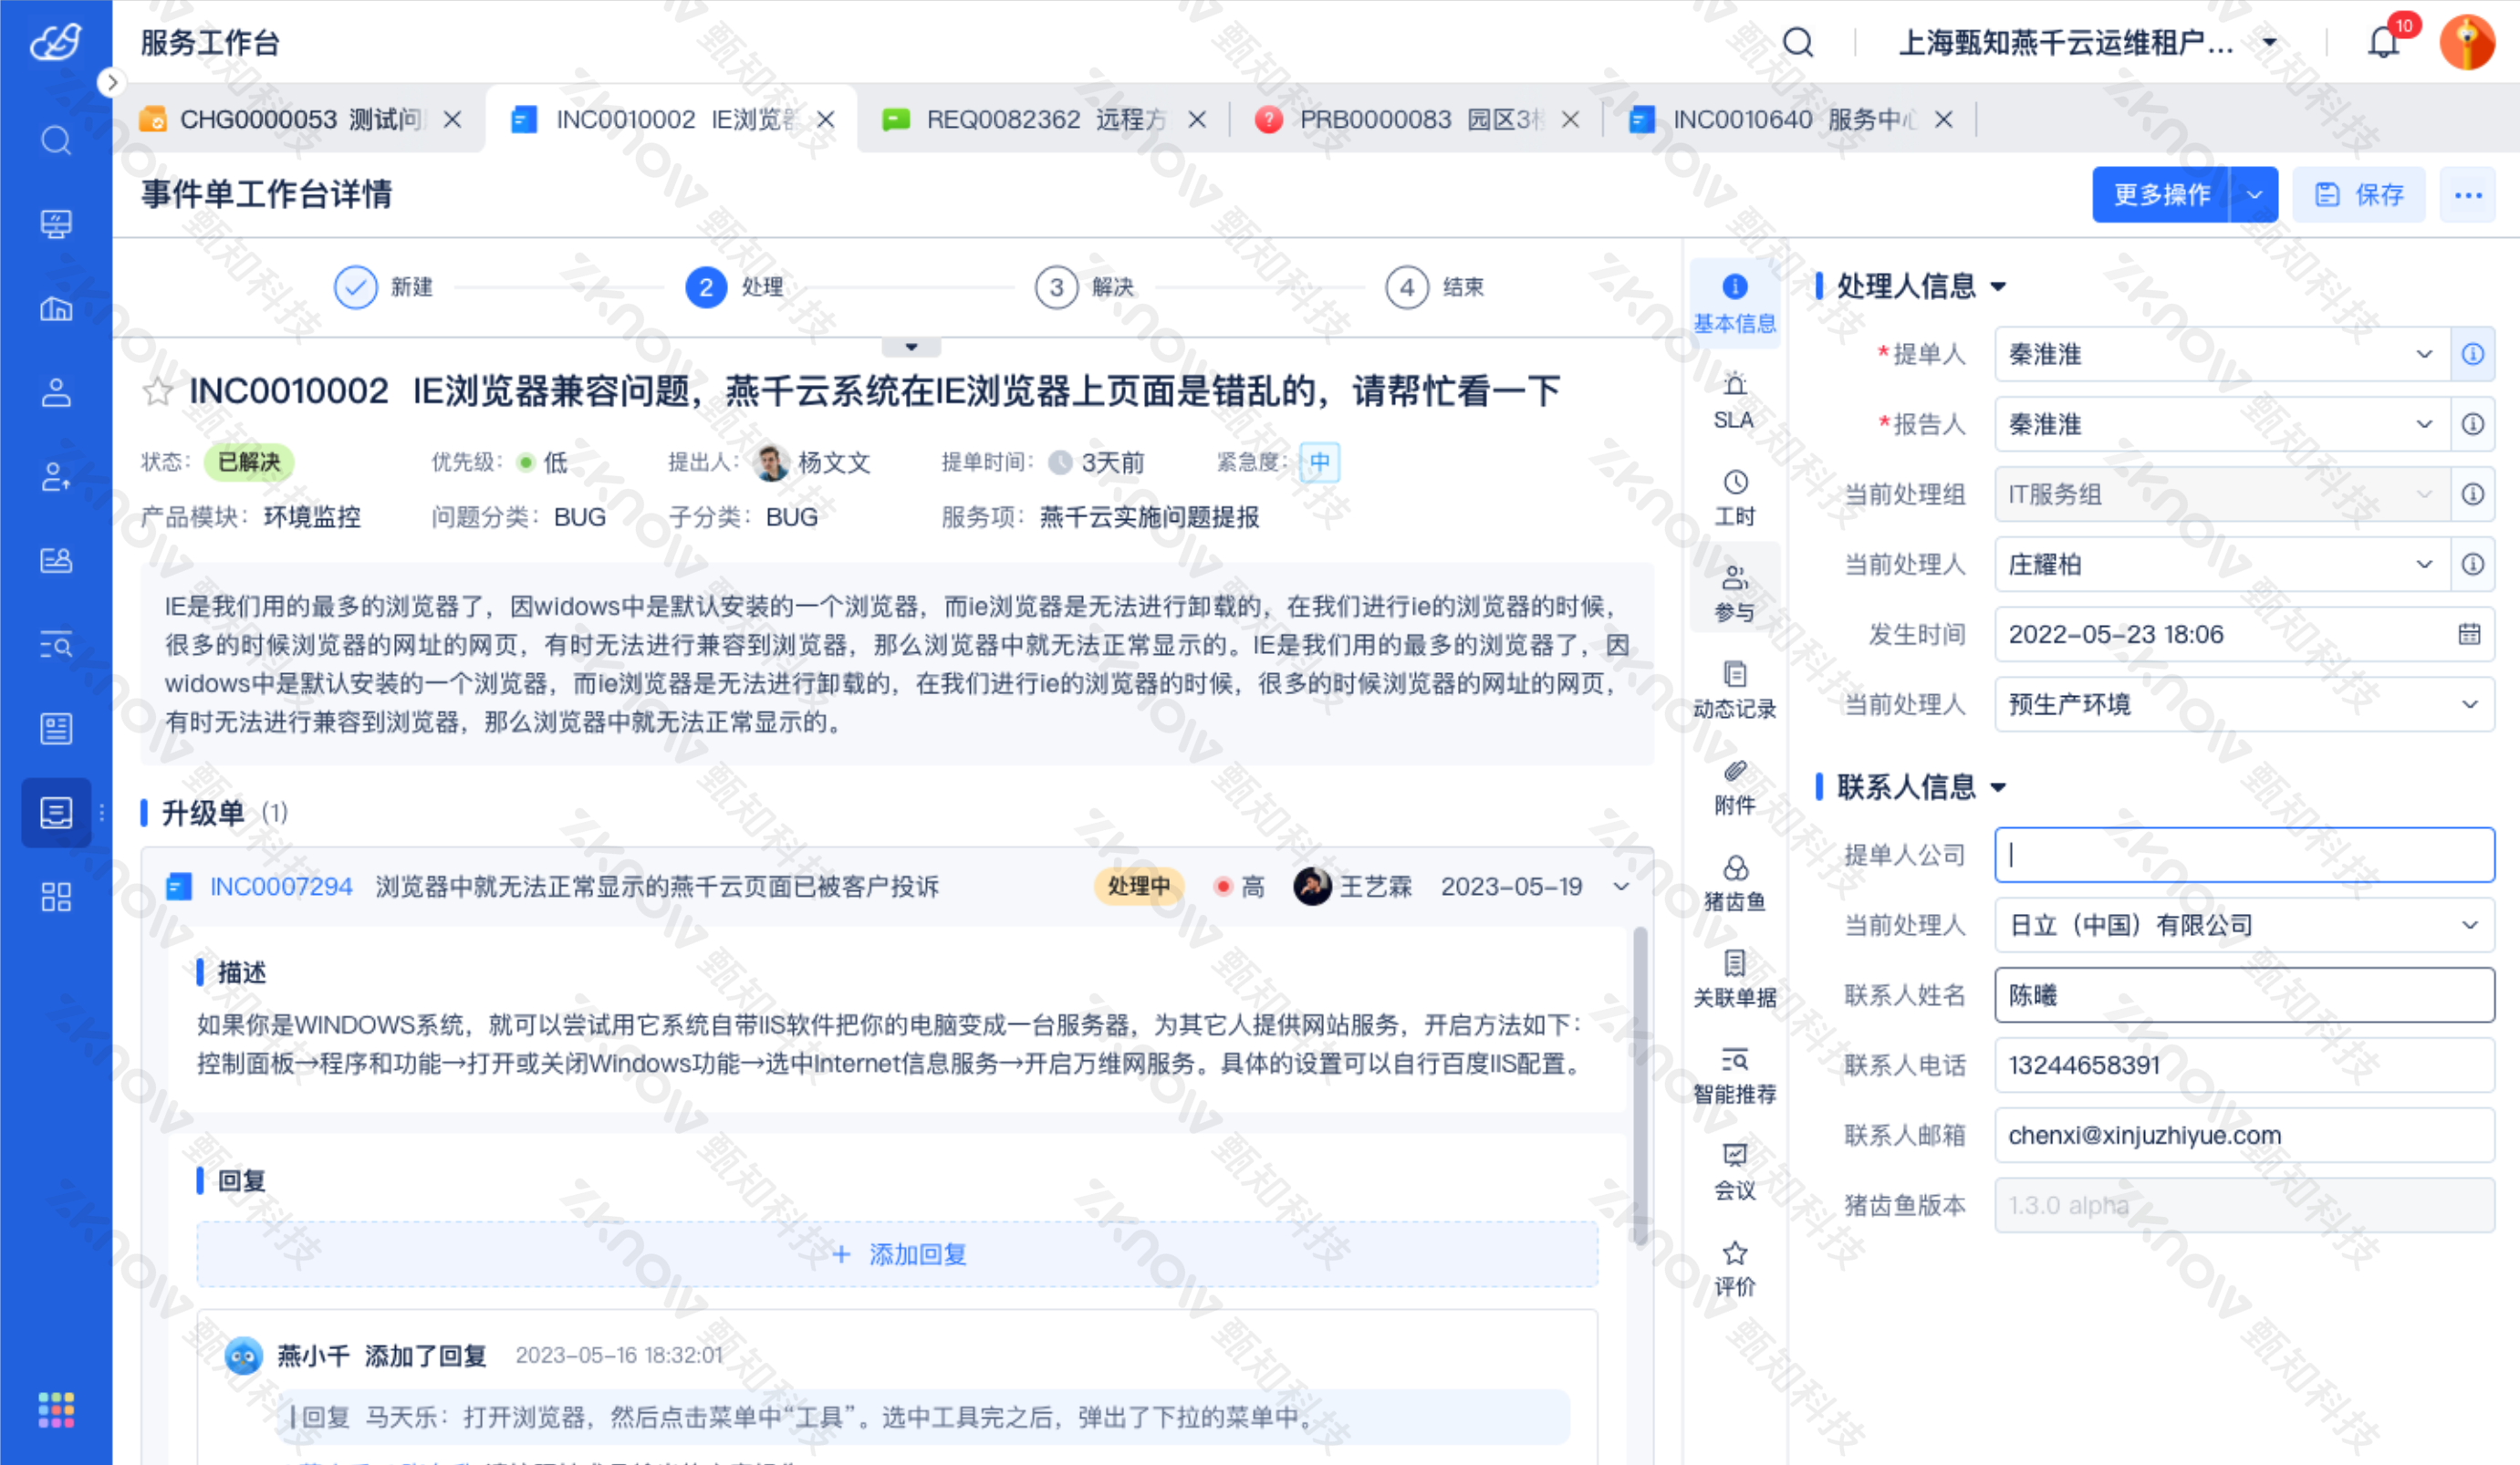Click the 联系人邮箱 input field

[x=2244, y=1135]
